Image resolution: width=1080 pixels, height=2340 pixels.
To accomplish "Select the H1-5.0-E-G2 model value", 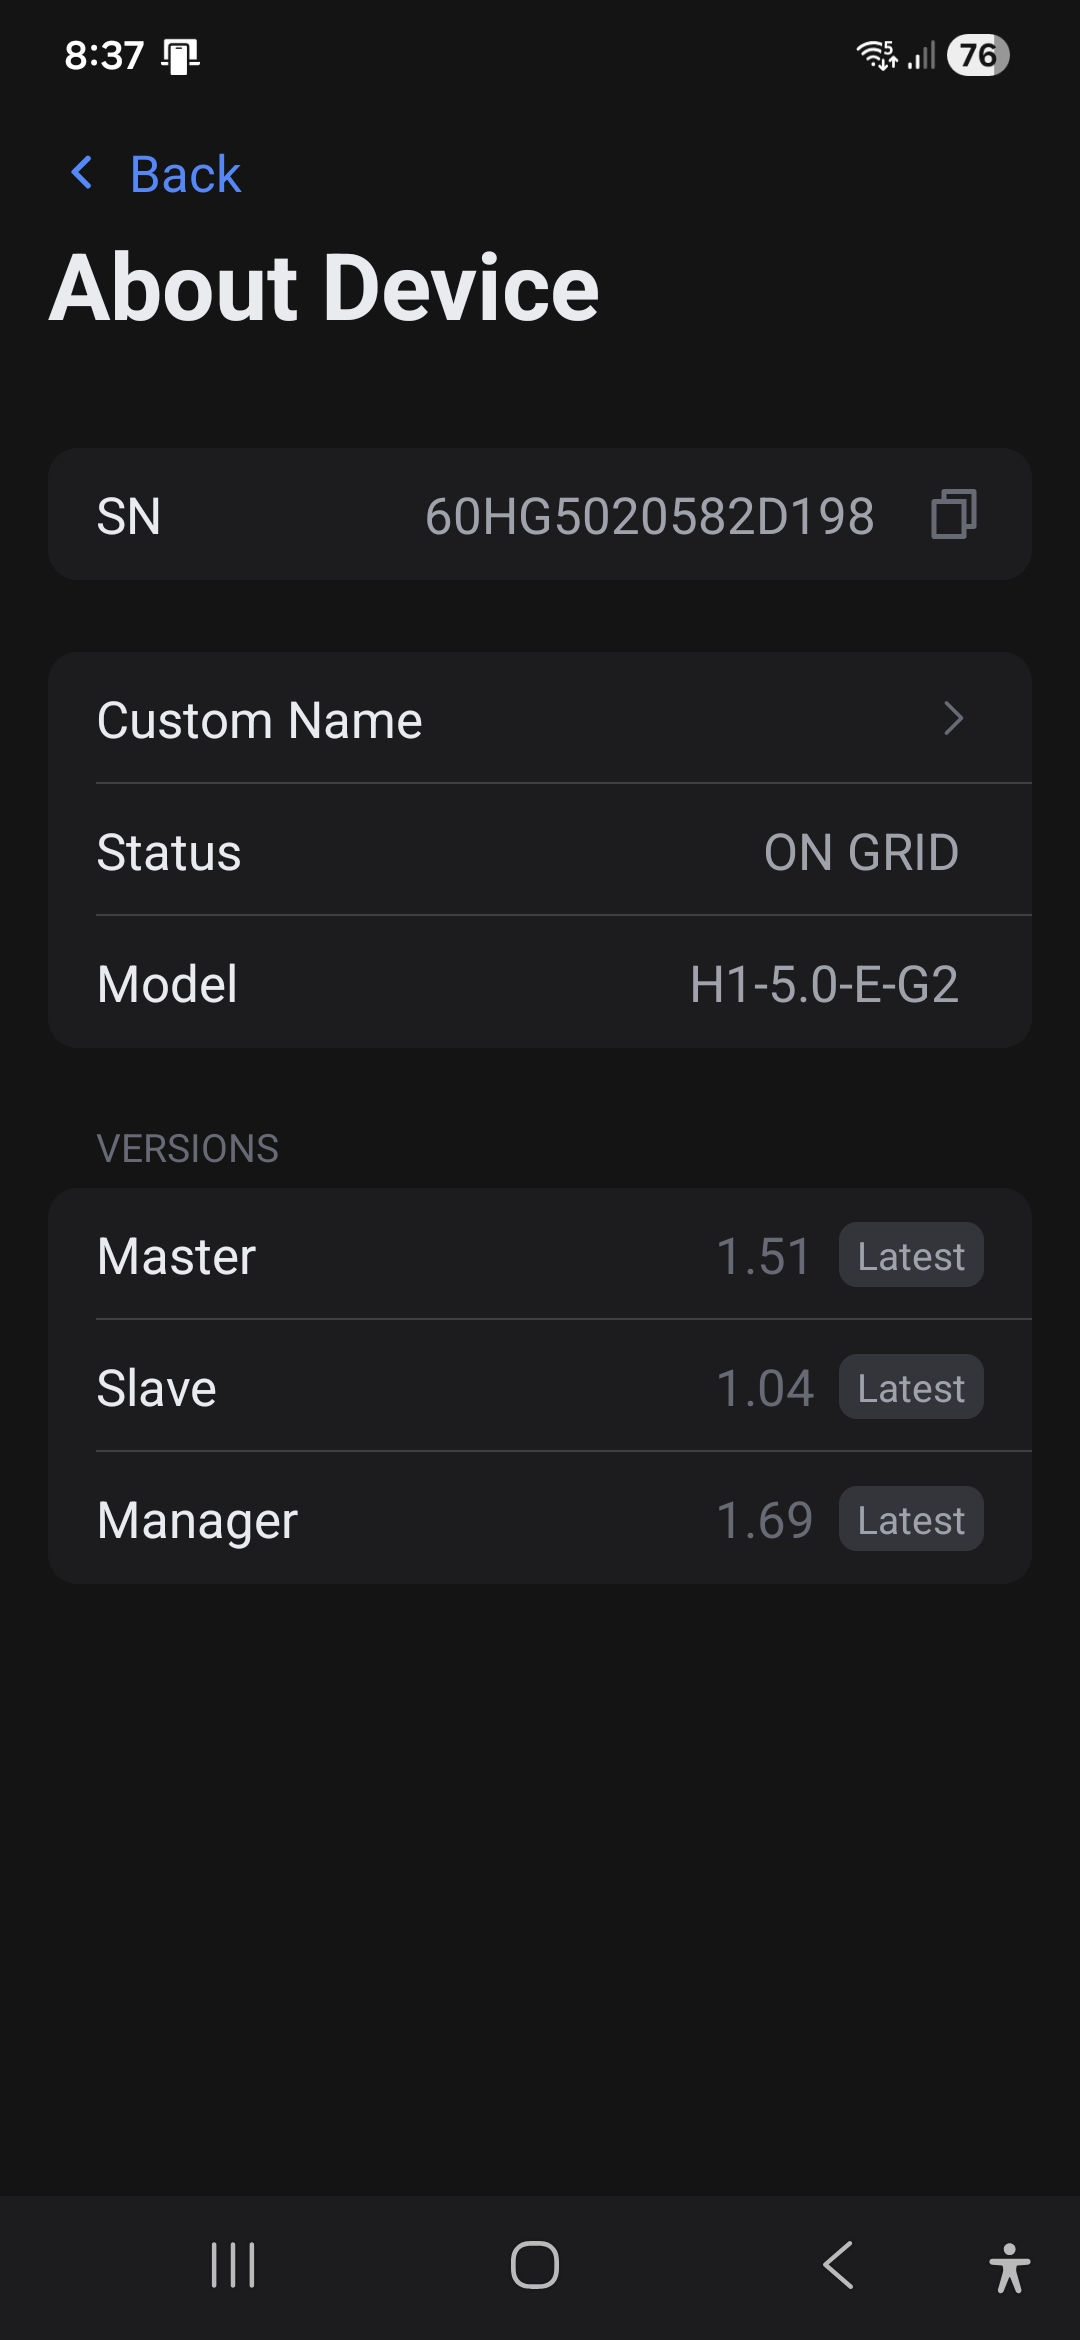I will pos(824,985).
